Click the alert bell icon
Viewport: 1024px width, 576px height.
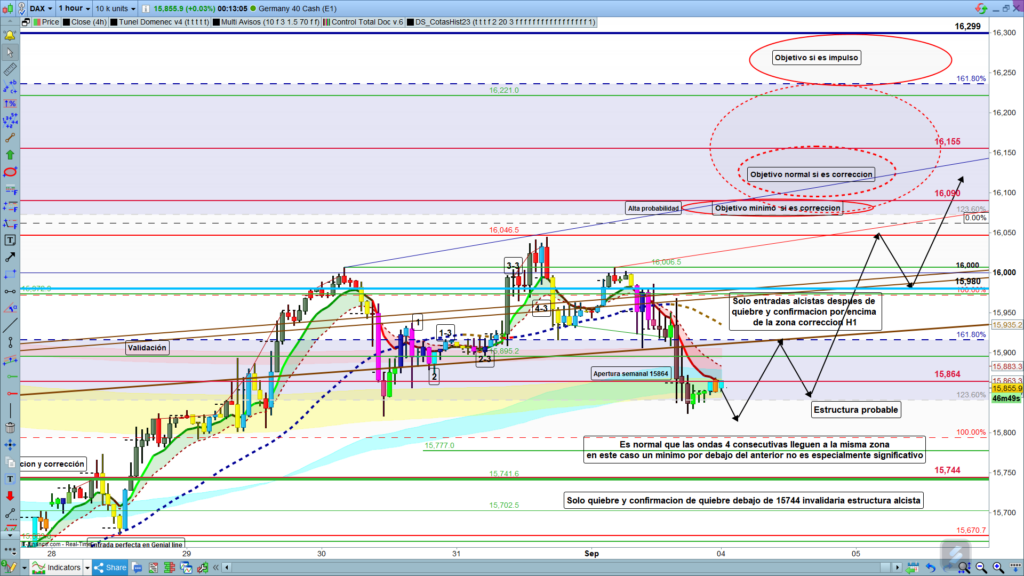tap(10, 33)
